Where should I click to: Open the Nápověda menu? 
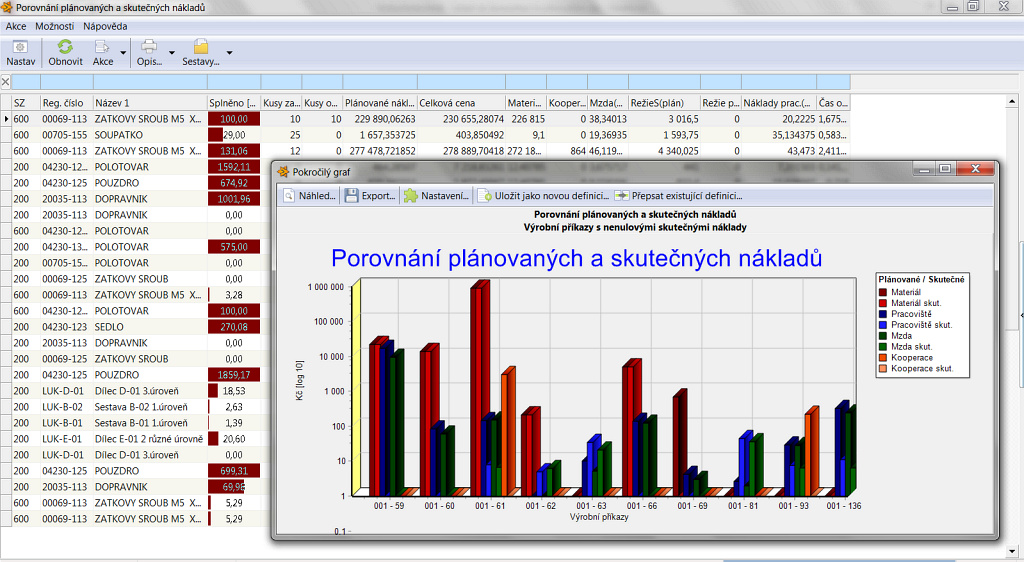coord(105,25)
